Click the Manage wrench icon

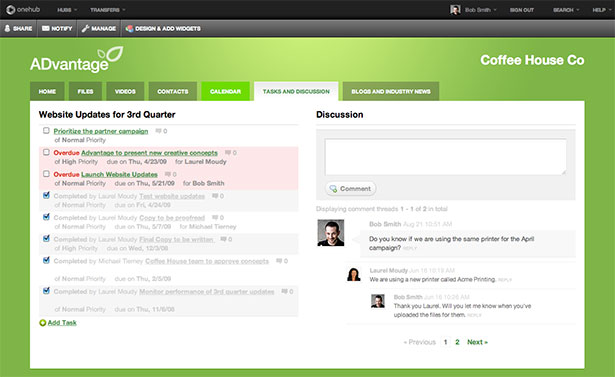coord(85,28)
